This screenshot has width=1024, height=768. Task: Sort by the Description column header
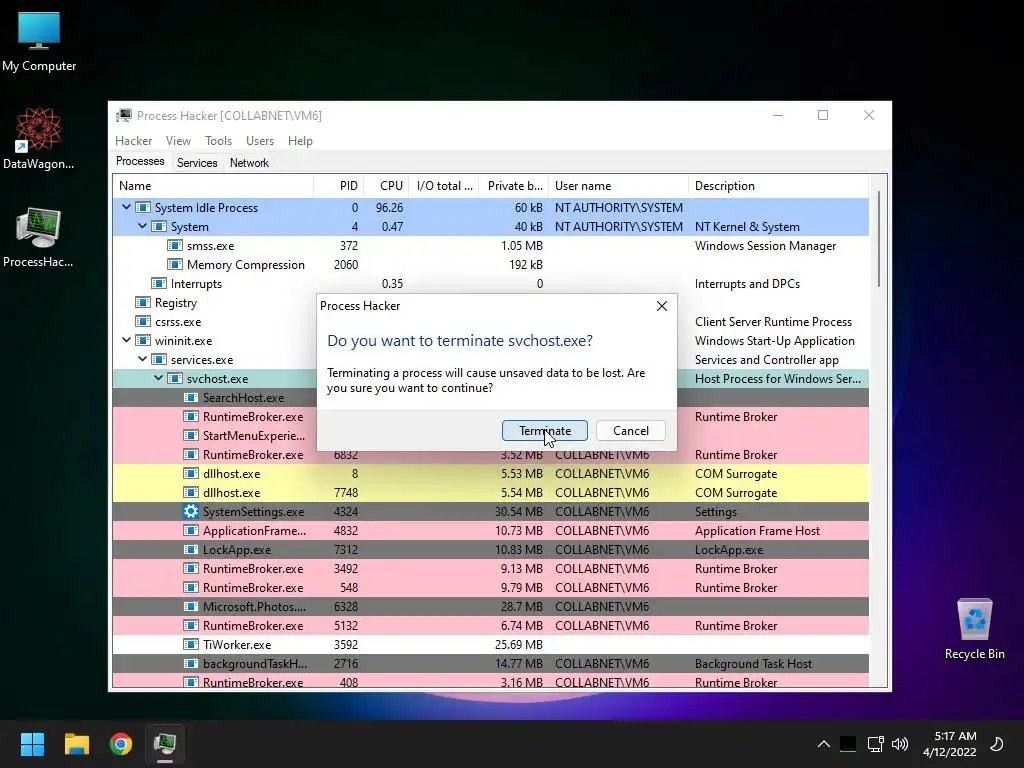(778, 186)
